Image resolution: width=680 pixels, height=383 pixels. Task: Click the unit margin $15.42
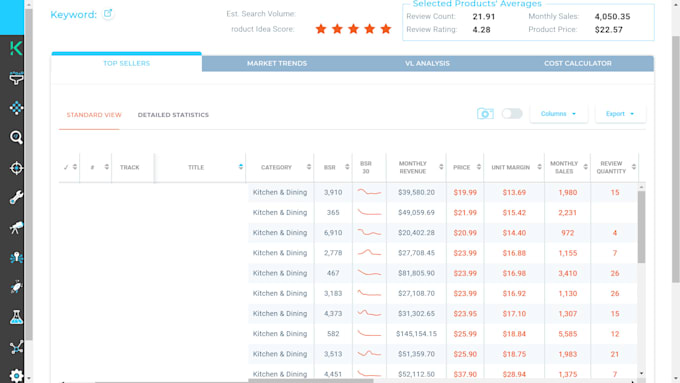coord(514,213)
